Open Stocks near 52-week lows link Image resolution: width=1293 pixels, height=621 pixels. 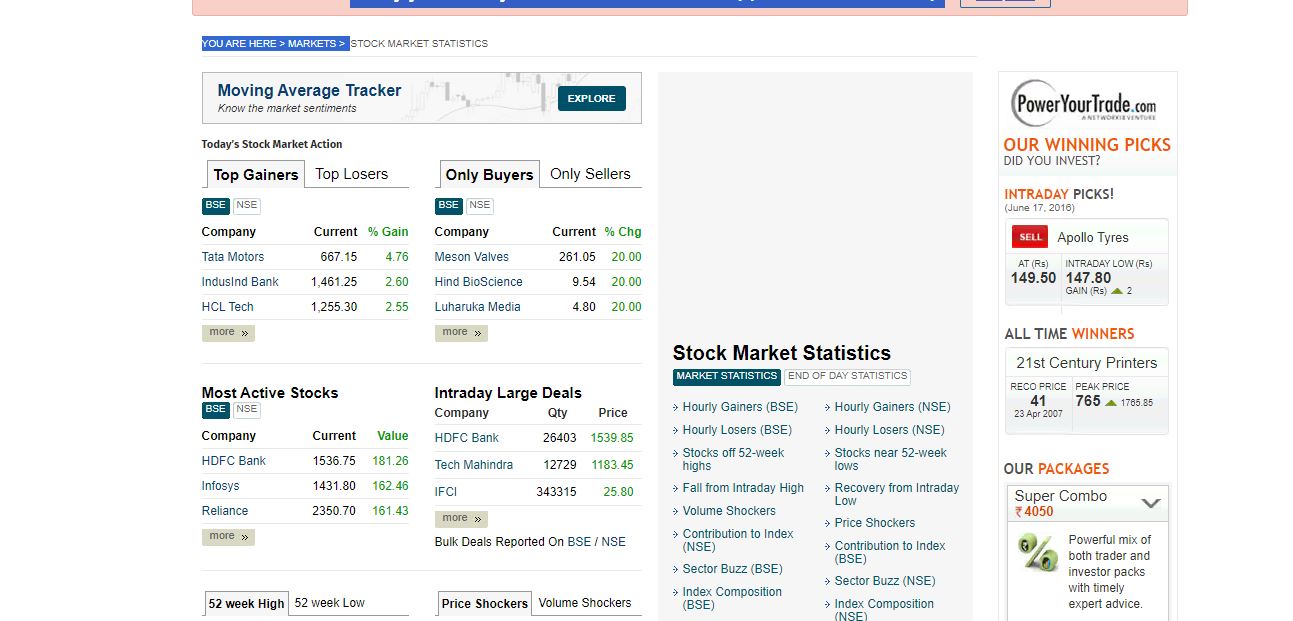891,459
